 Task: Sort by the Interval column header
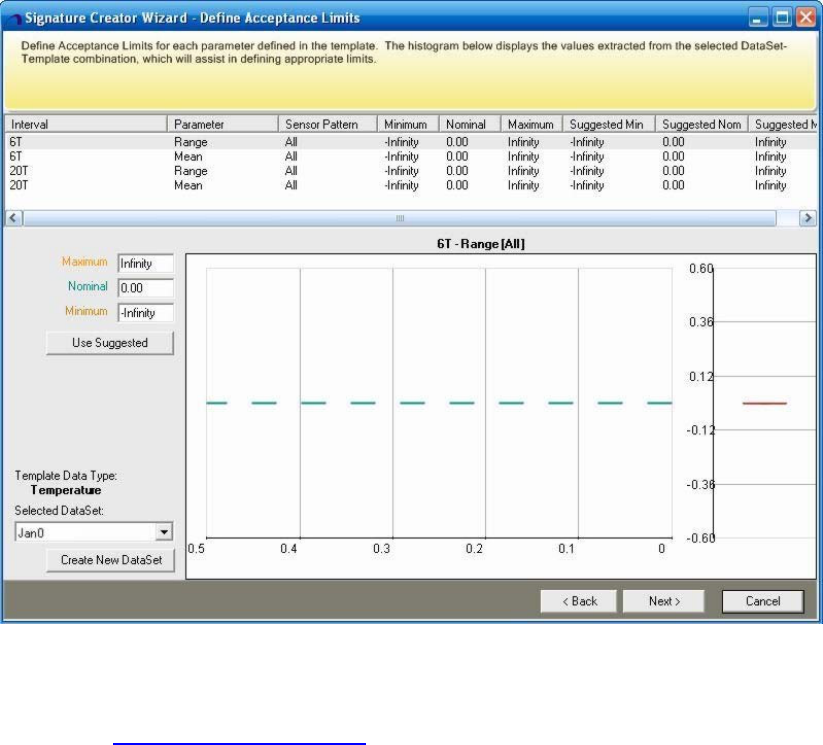click(x=85, y=124)
